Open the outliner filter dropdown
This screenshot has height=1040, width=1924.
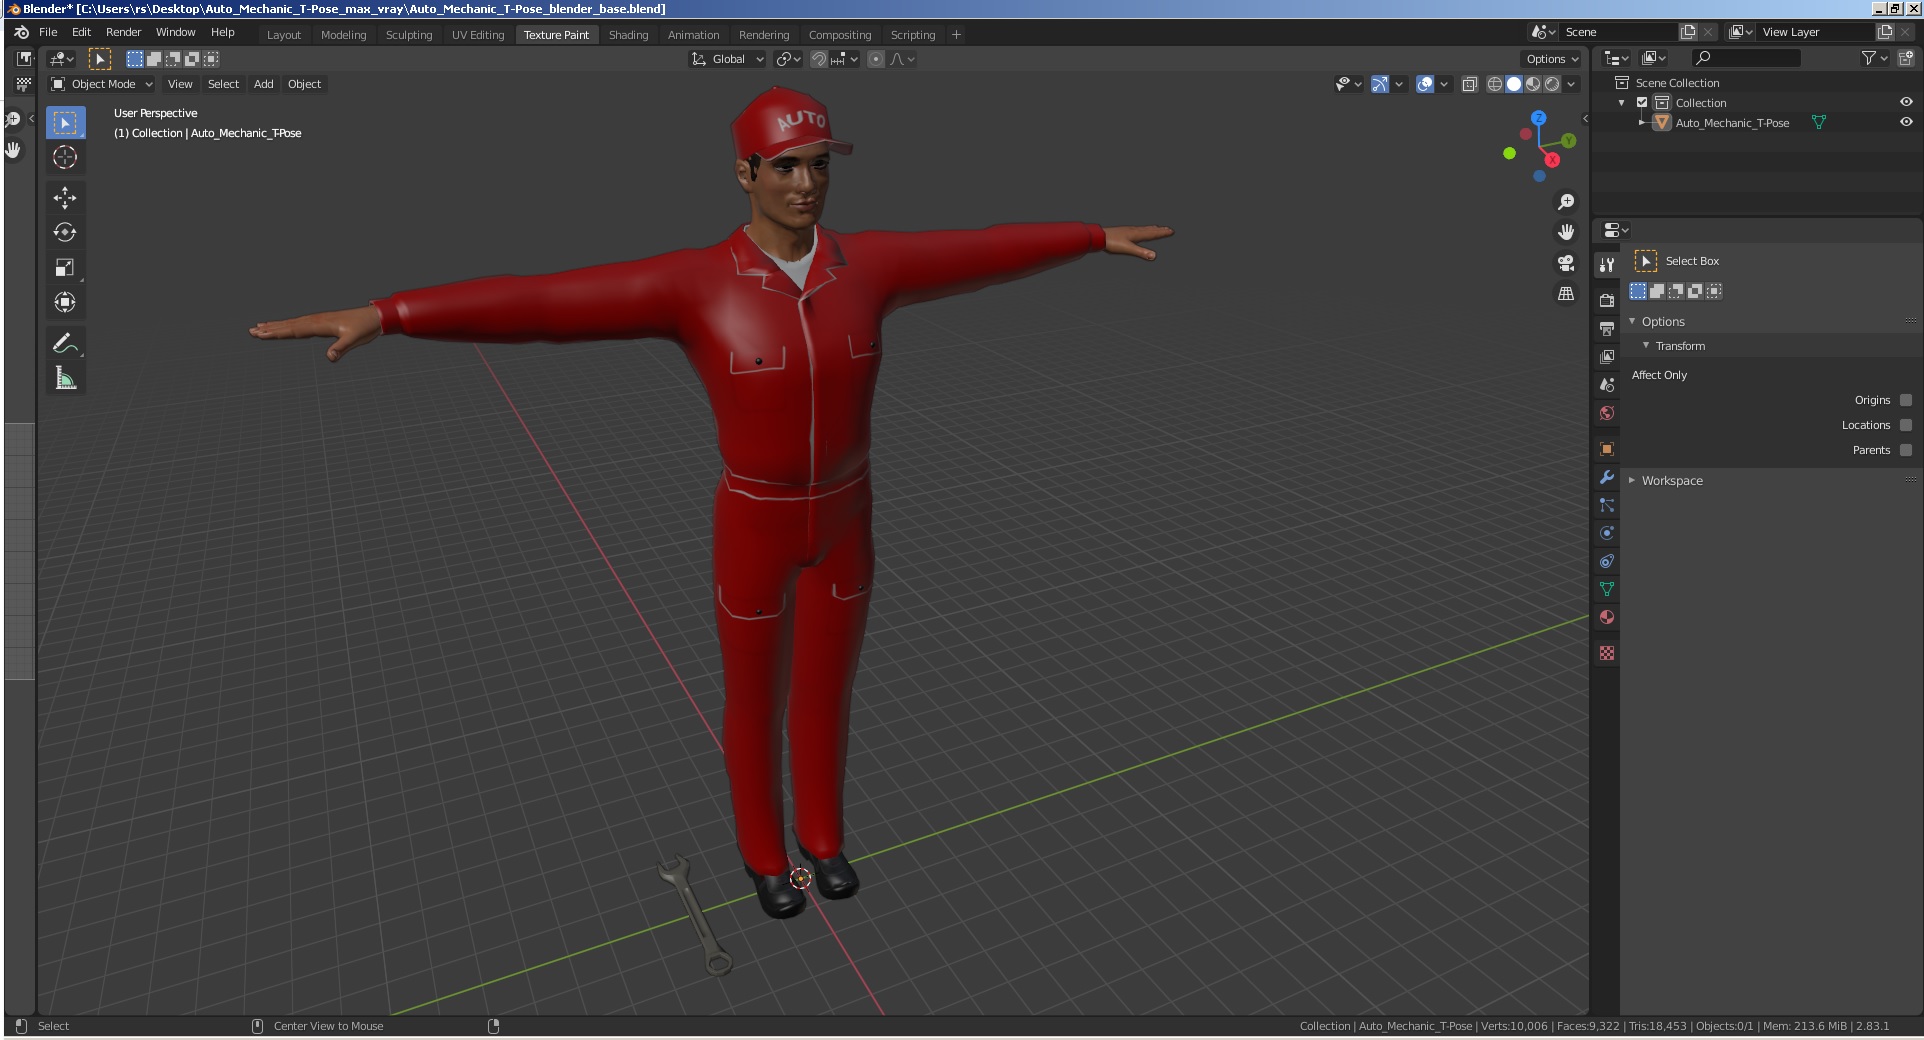pos(1874,59)
